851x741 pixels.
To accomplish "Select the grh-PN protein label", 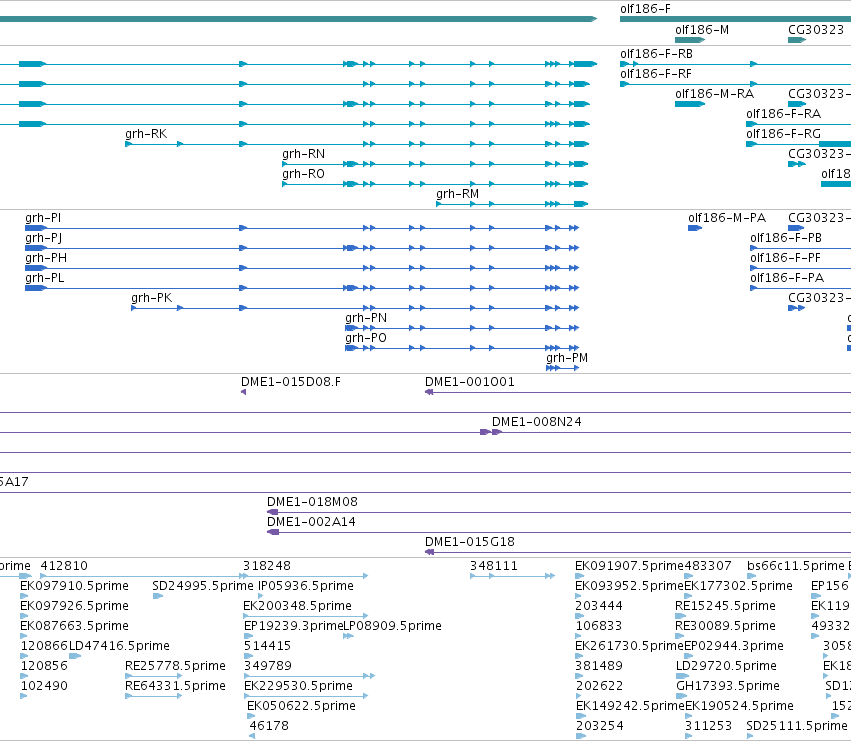I will [366, 319].
